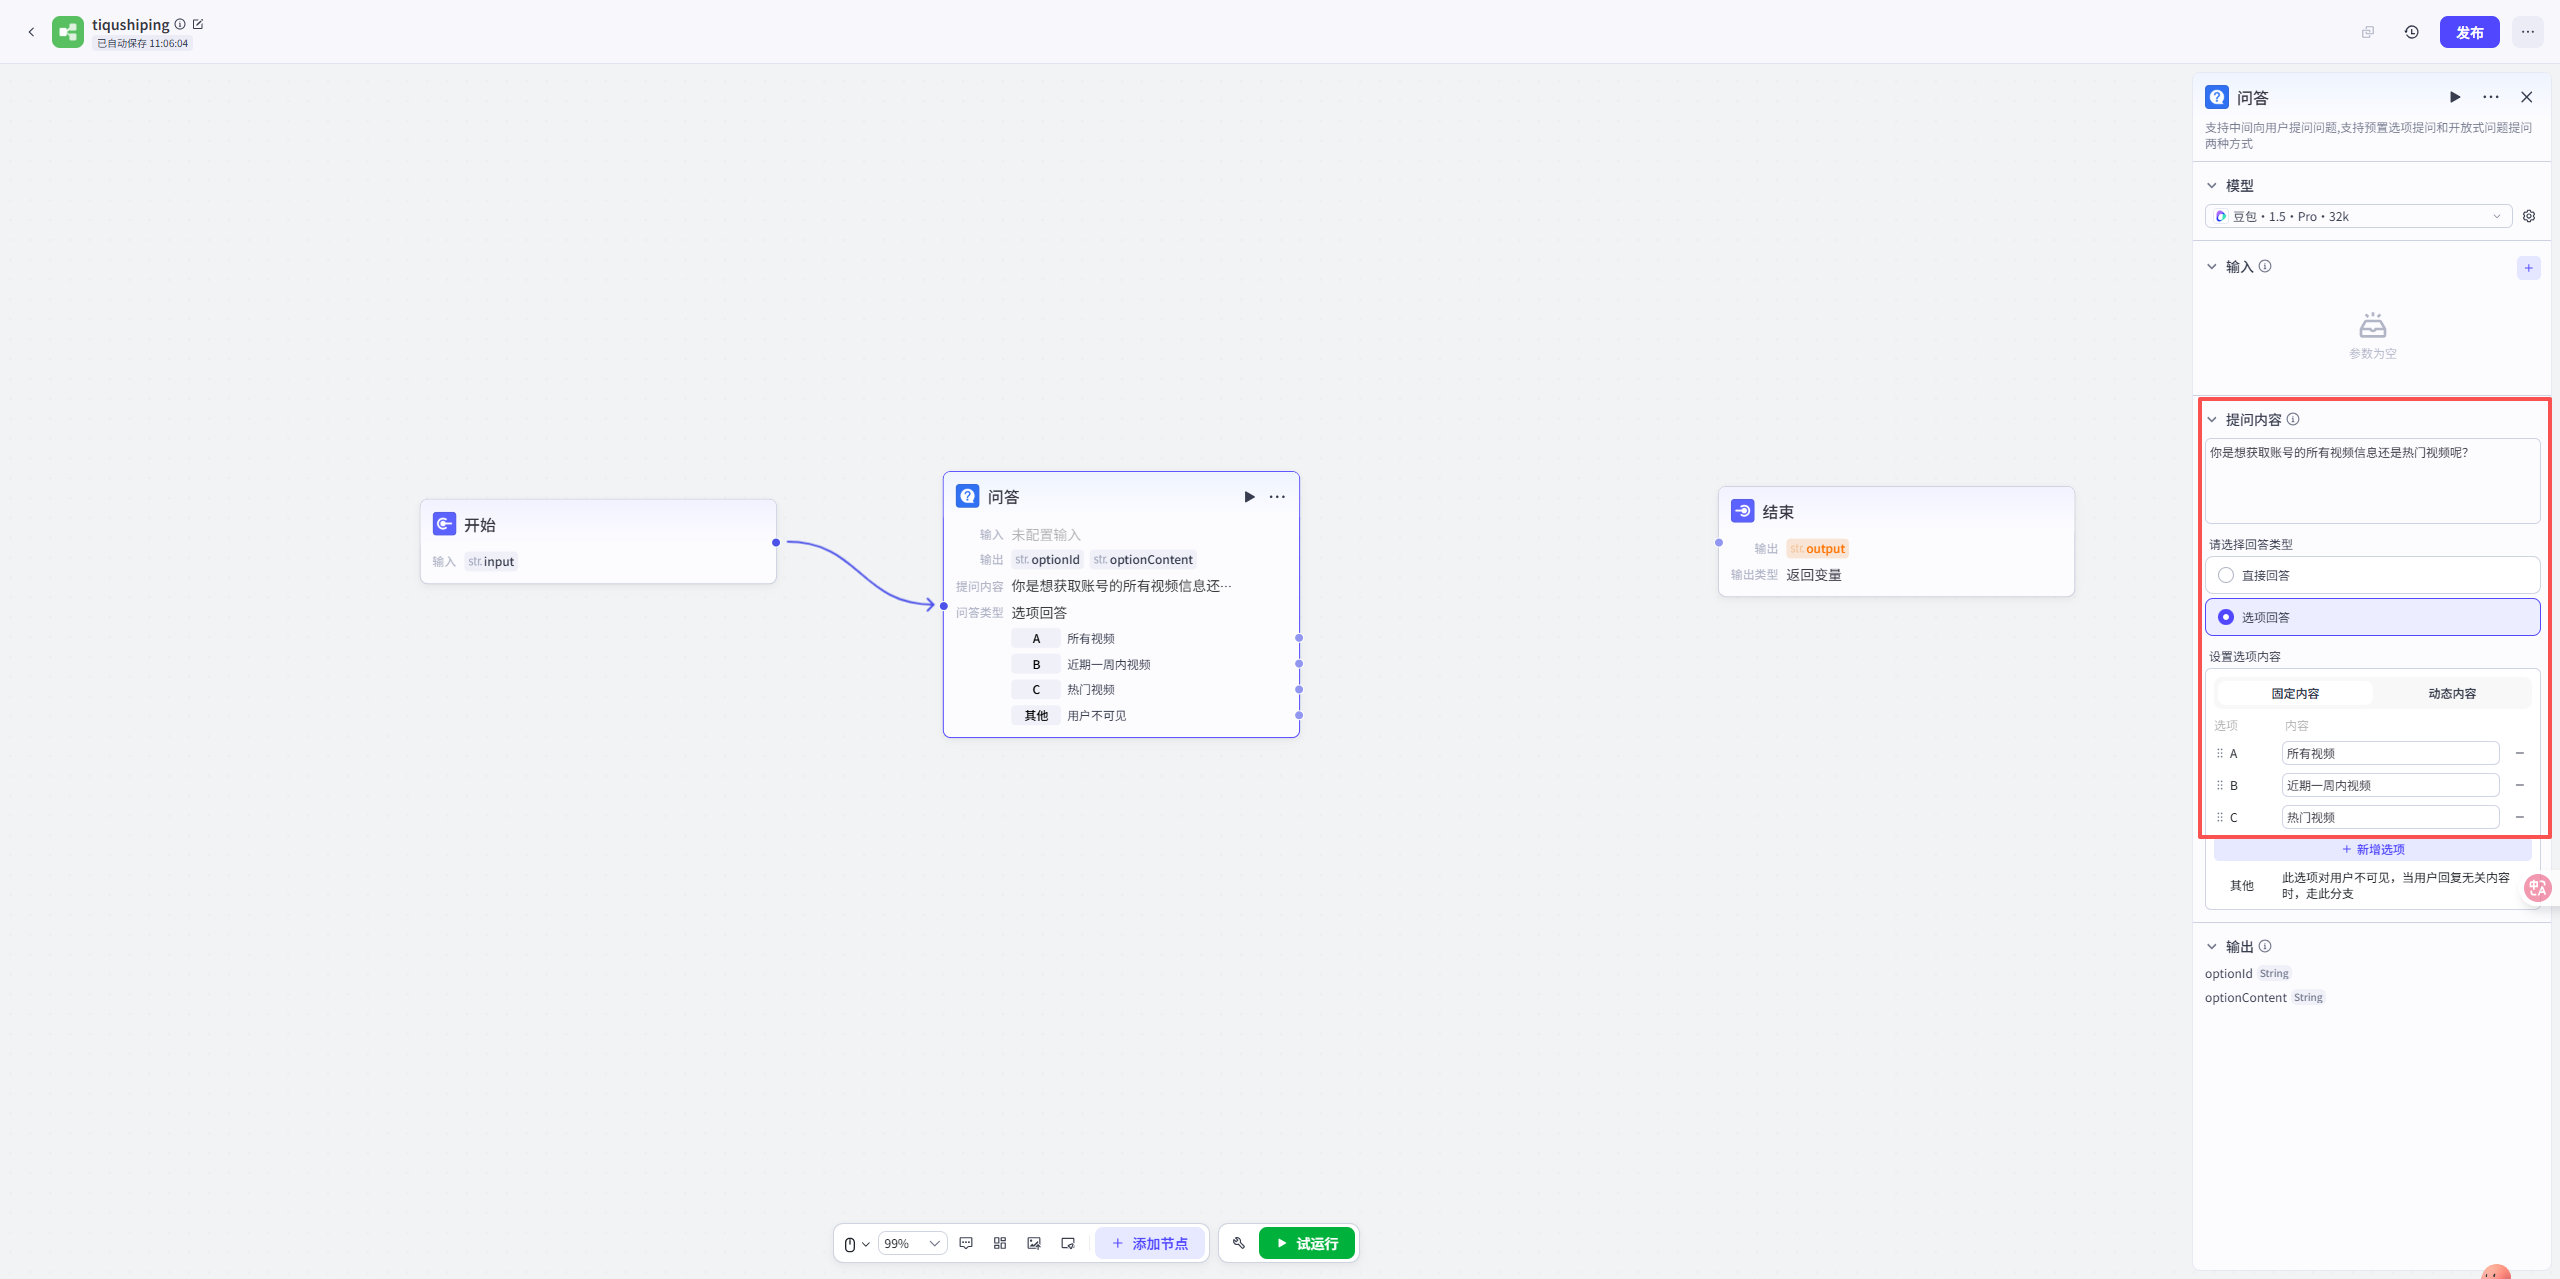Click the wrench debug icon near 试运行
The image size is (2560, 1279).
click(x=1238, y=1243)
